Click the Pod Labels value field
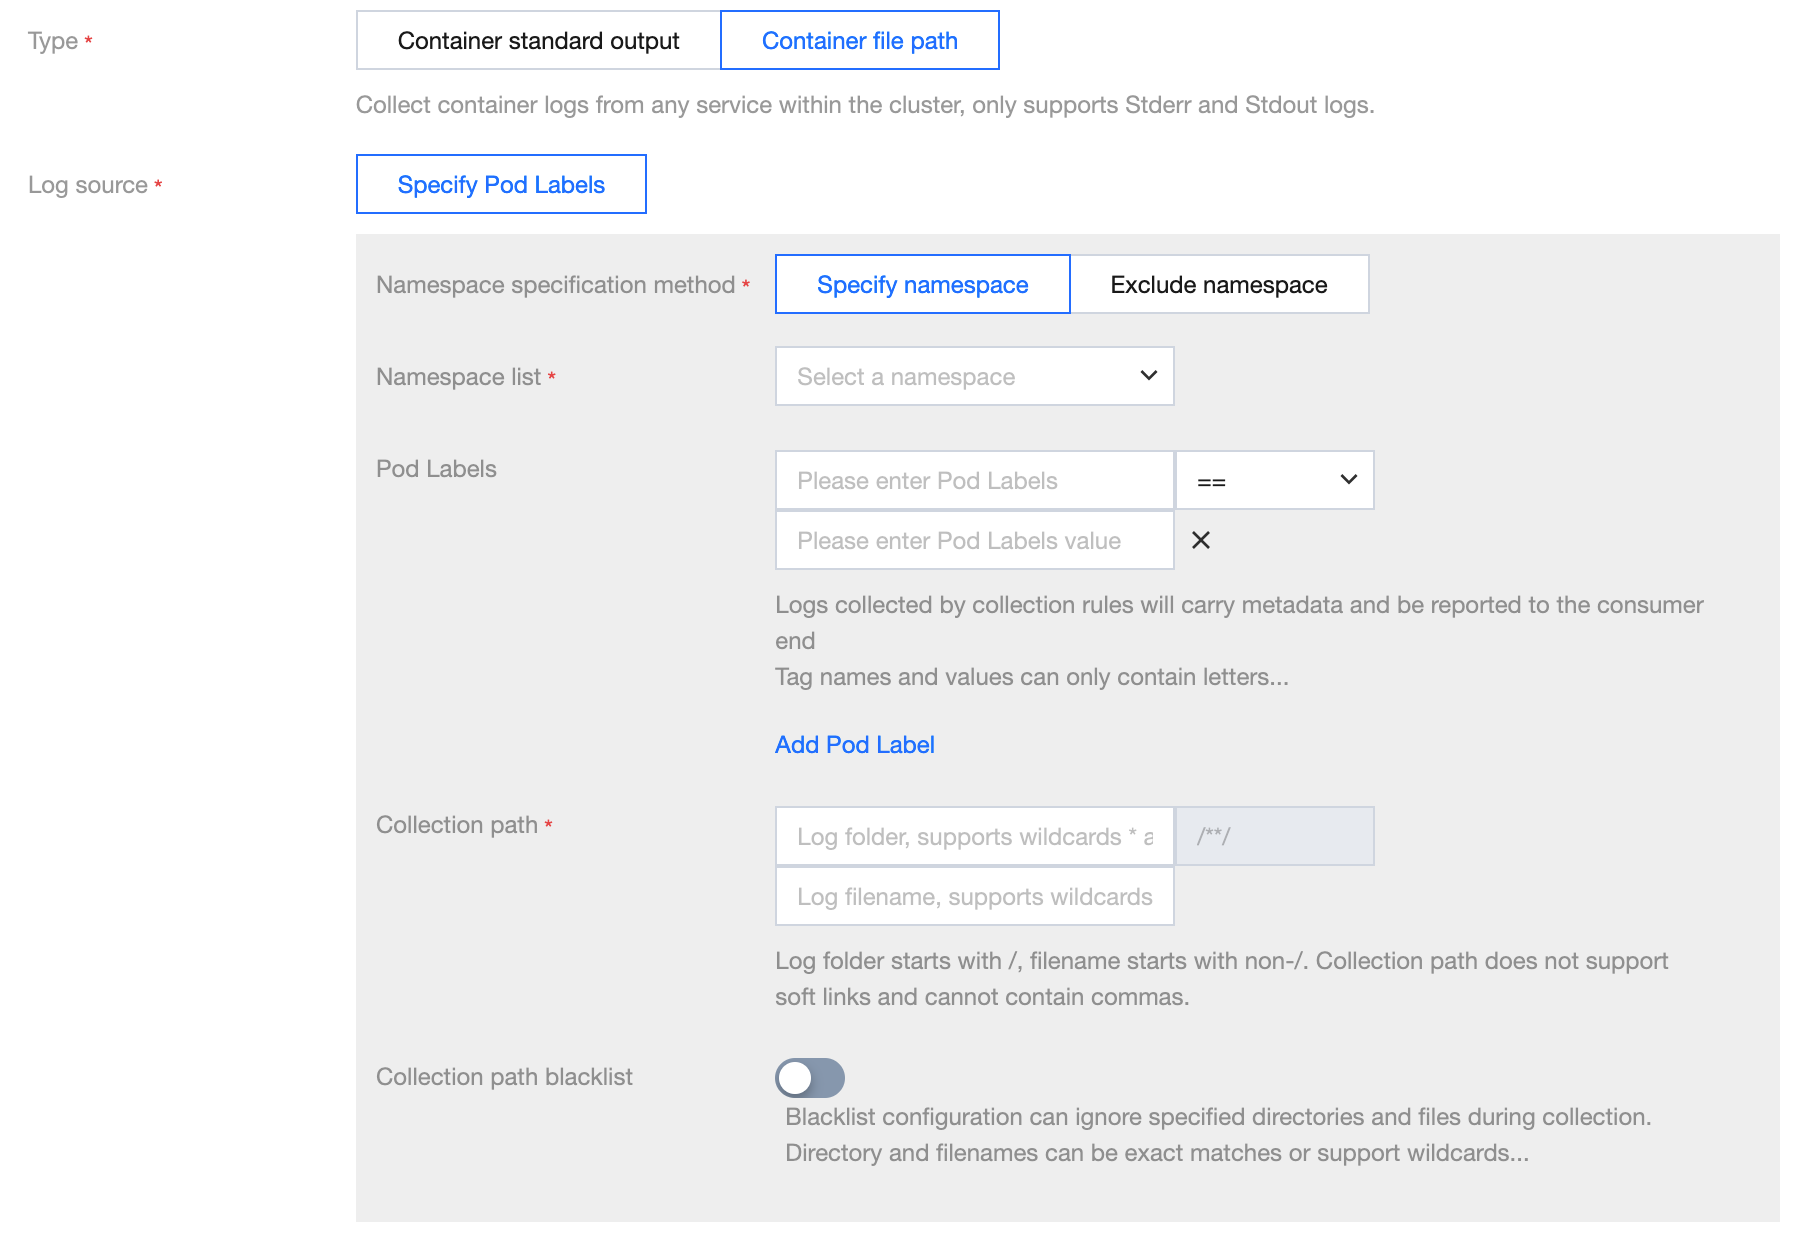1802x1244 pixels. click(974, 541)
